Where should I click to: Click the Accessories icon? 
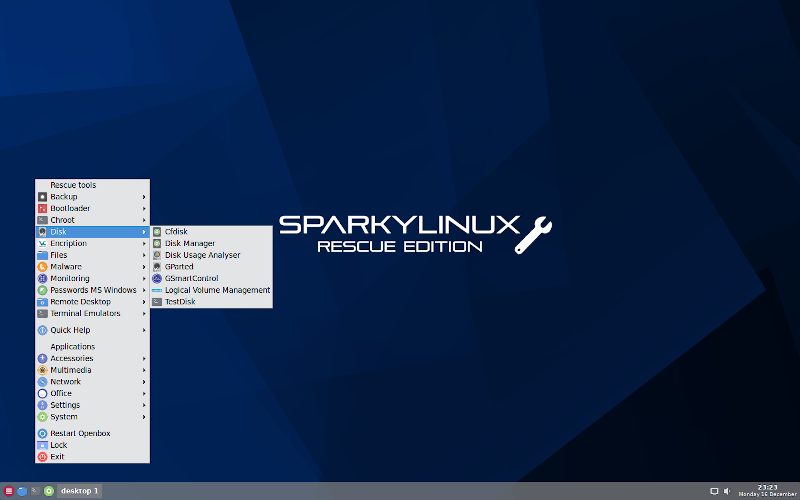(x=42, y=359)
